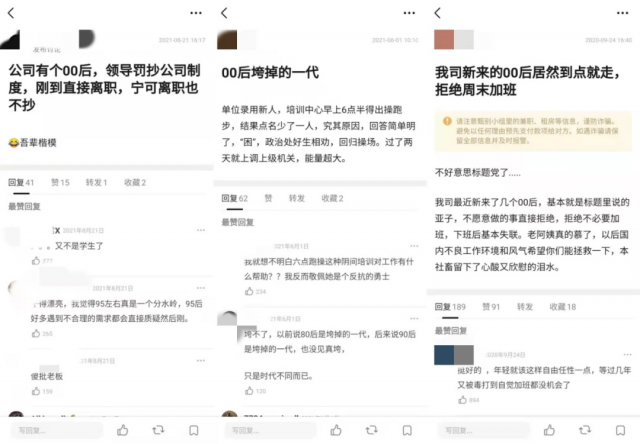This screenshot has height=444, width=640.
Task: Select the 收藏 18 tab
Action: click(x=562, y=307)
